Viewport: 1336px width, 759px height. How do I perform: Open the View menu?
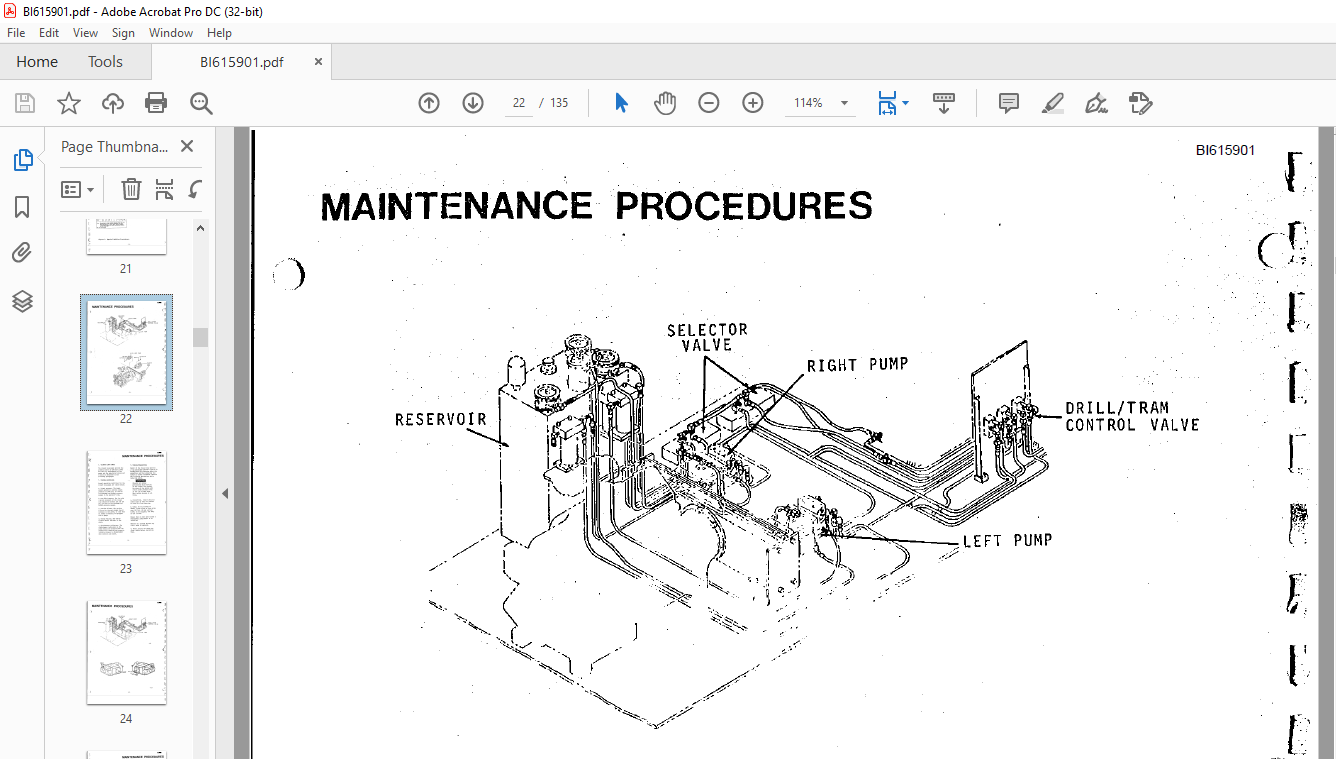click(86, 33)
